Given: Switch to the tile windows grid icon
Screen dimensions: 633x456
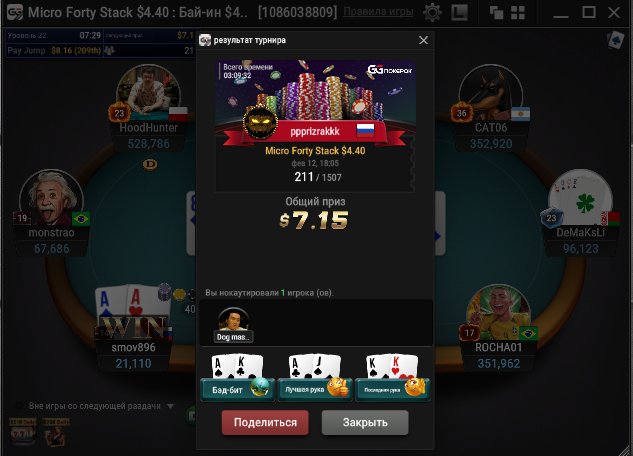Looking at the screenshot, I should click(518, 13).
